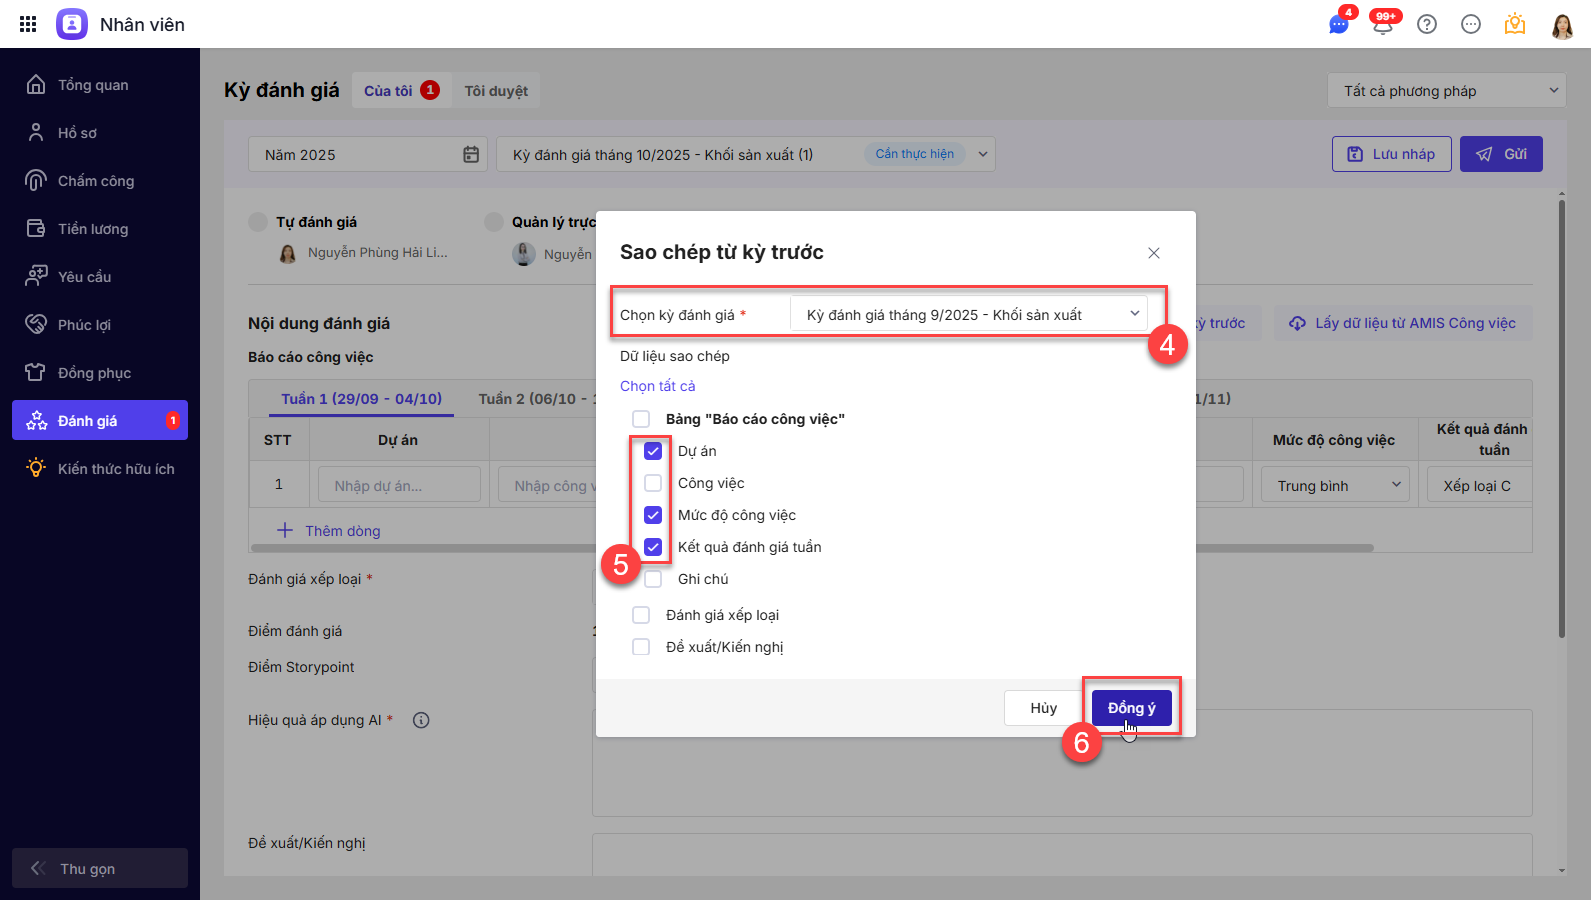Click the Năm 2025 year picker
Image resolution: width=1591 pixels, height=900 pixels.
click(x=368, y=154)
